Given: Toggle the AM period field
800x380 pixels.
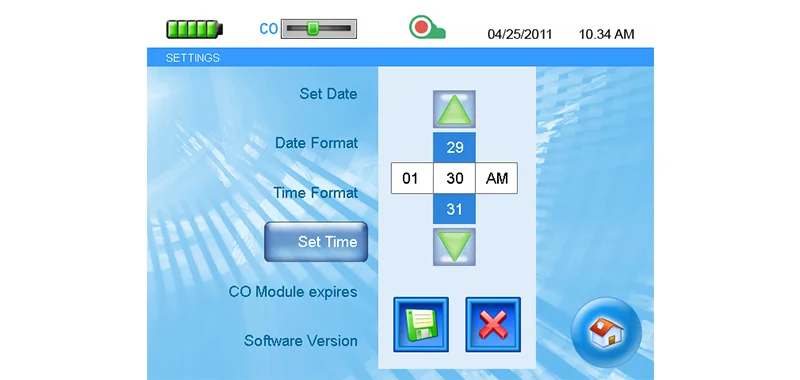Looking at the screenshot, I should click(496, 178).
